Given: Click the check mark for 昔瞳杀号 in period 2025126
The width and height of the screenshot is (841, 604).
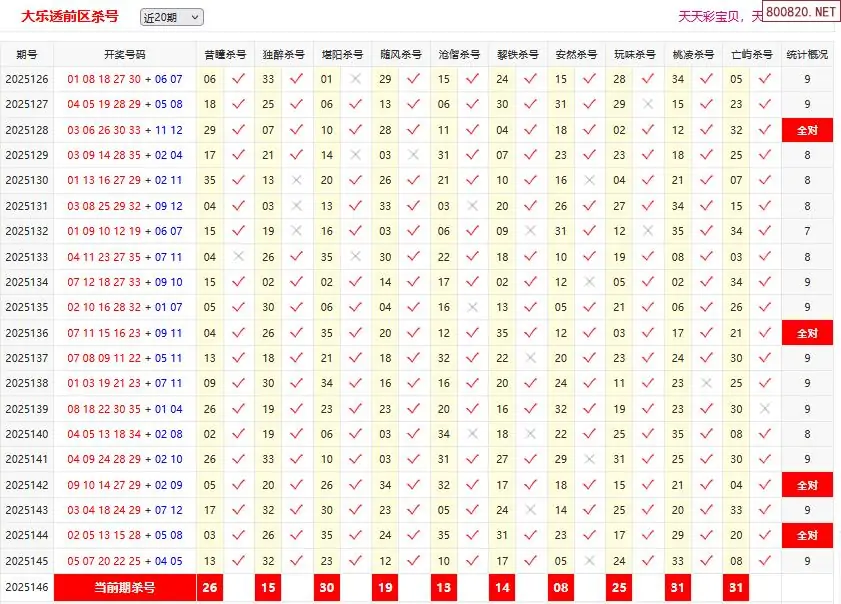Looking at the screenshot, I should (x=238, y=78).
